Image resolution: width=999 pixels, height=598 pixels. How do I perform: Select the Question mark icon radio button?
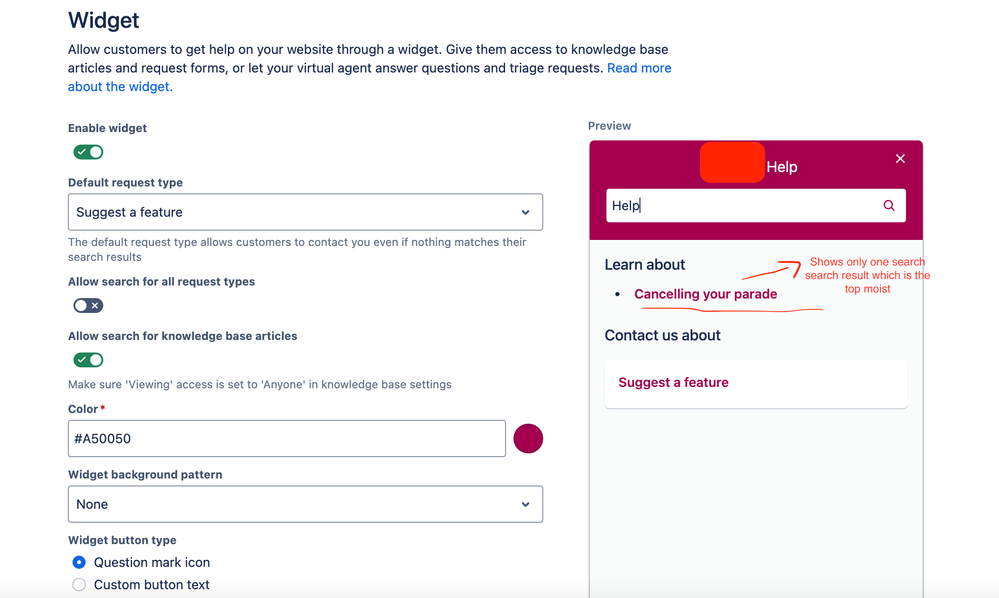[79, 562]
